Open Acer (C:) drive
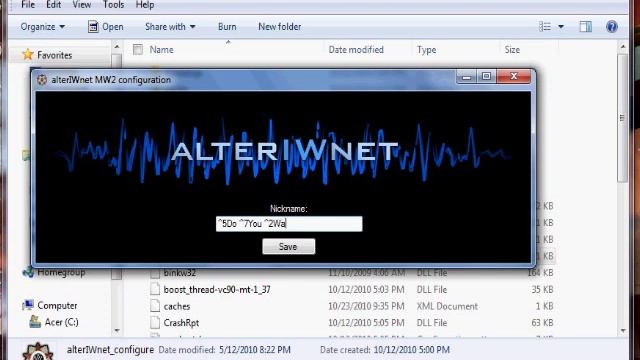 (61, 322)
